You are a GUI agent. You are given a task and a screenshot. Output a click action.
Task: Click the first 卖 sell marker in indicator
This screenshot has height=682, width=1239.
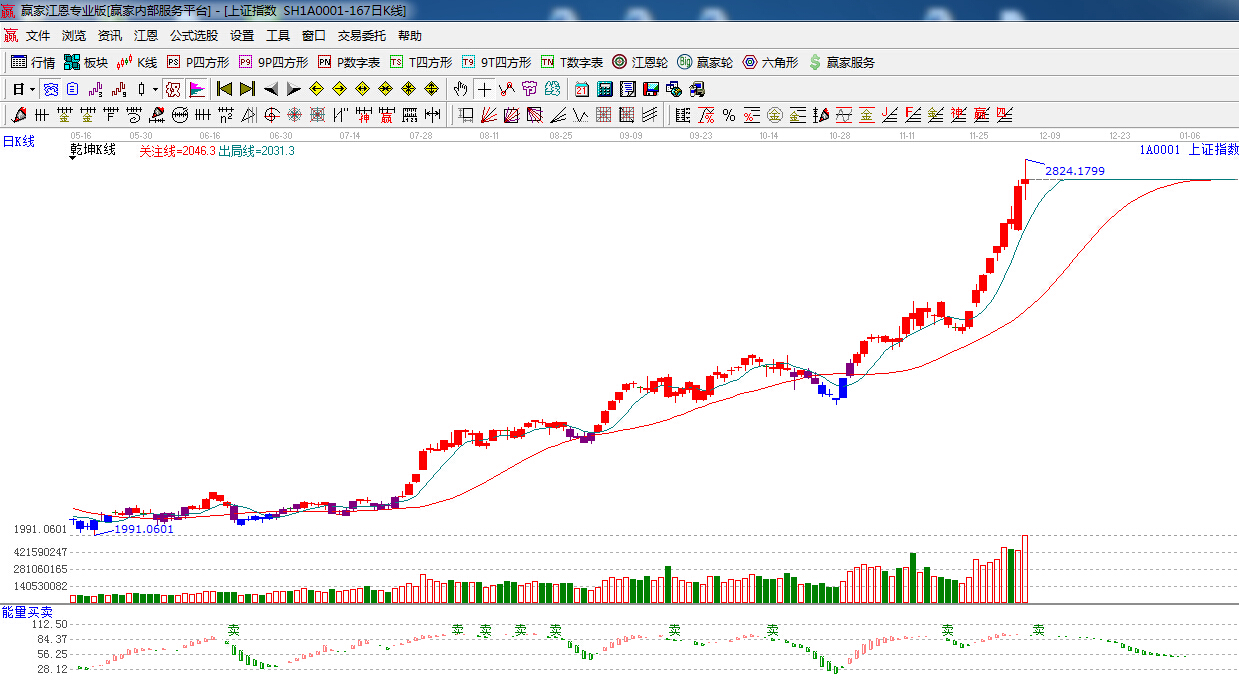coord(234,631)
